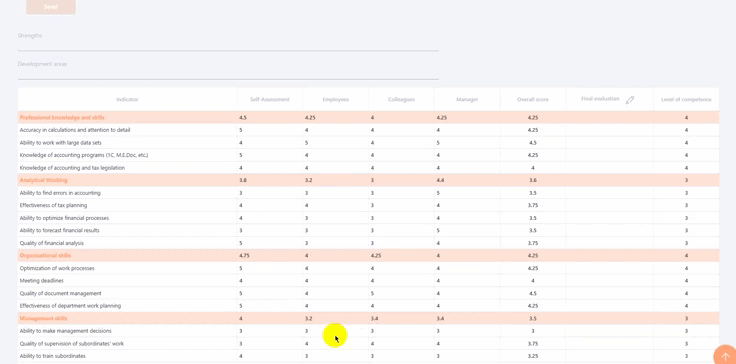The width and height of the screenshot is (736, 364).
Task: Click Self-Assessment 4.75 for Organizational skills
Action: (x=244, y=256)
